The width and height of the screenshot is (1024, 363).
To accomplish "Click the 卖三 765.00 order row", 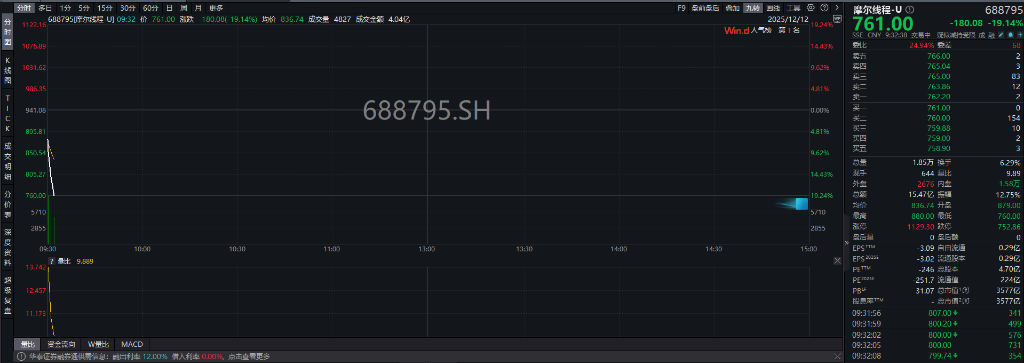I will pos(936,76).
